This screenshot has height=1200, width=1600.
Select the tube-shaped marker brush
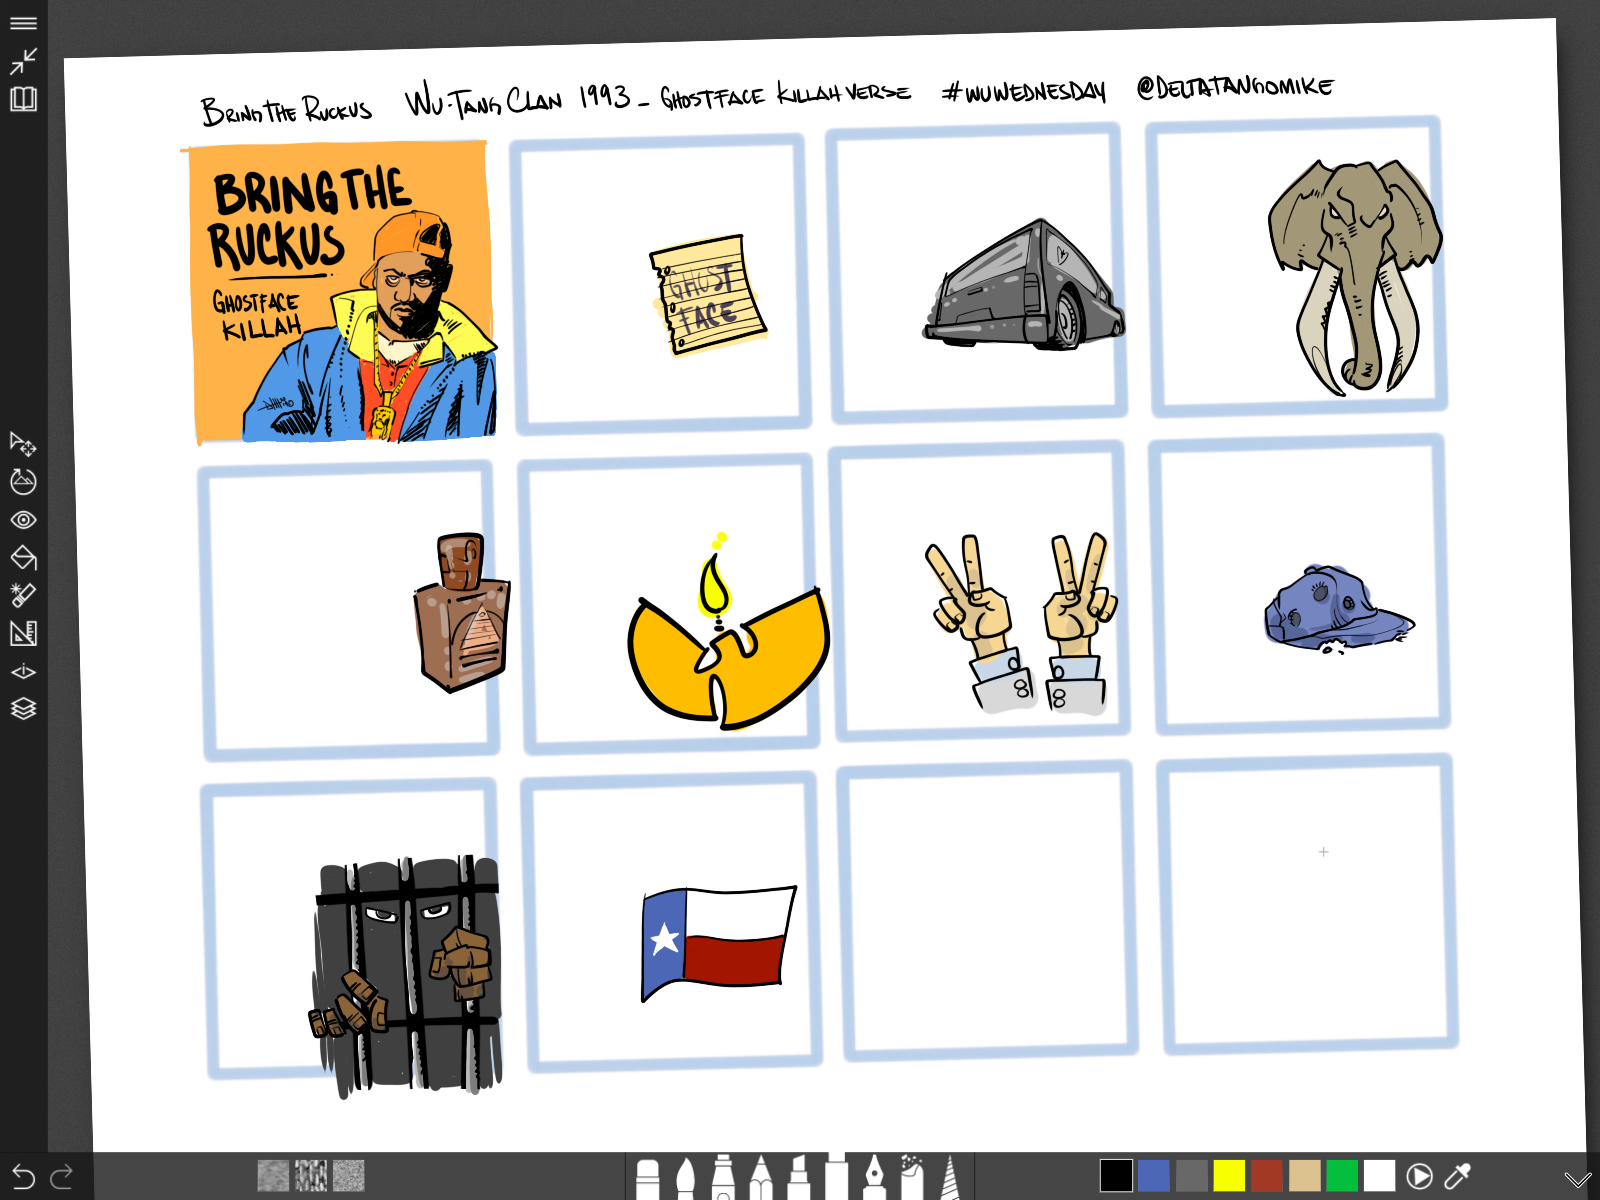tap(723, 1177)
